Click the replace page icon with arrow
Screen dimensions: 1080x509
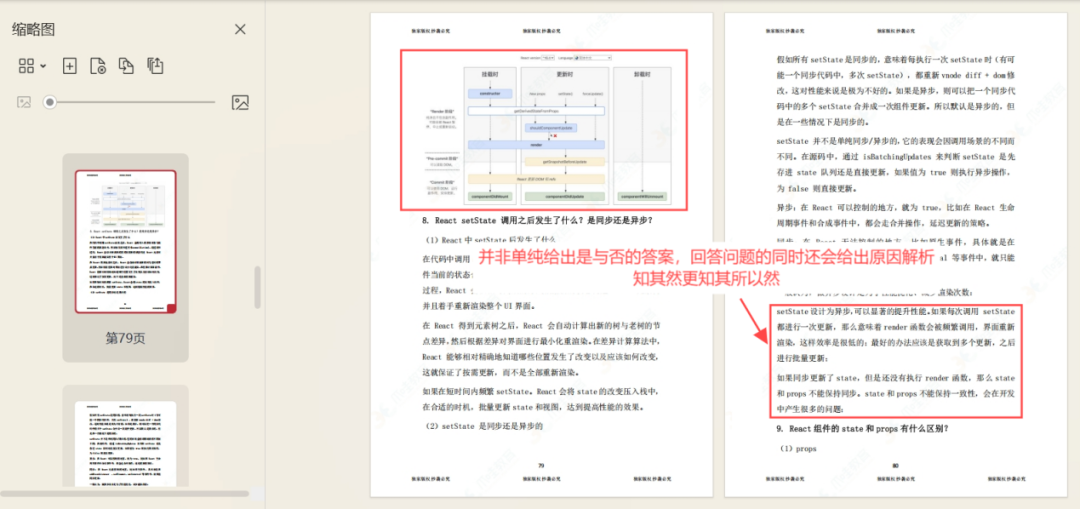(126, 66)
